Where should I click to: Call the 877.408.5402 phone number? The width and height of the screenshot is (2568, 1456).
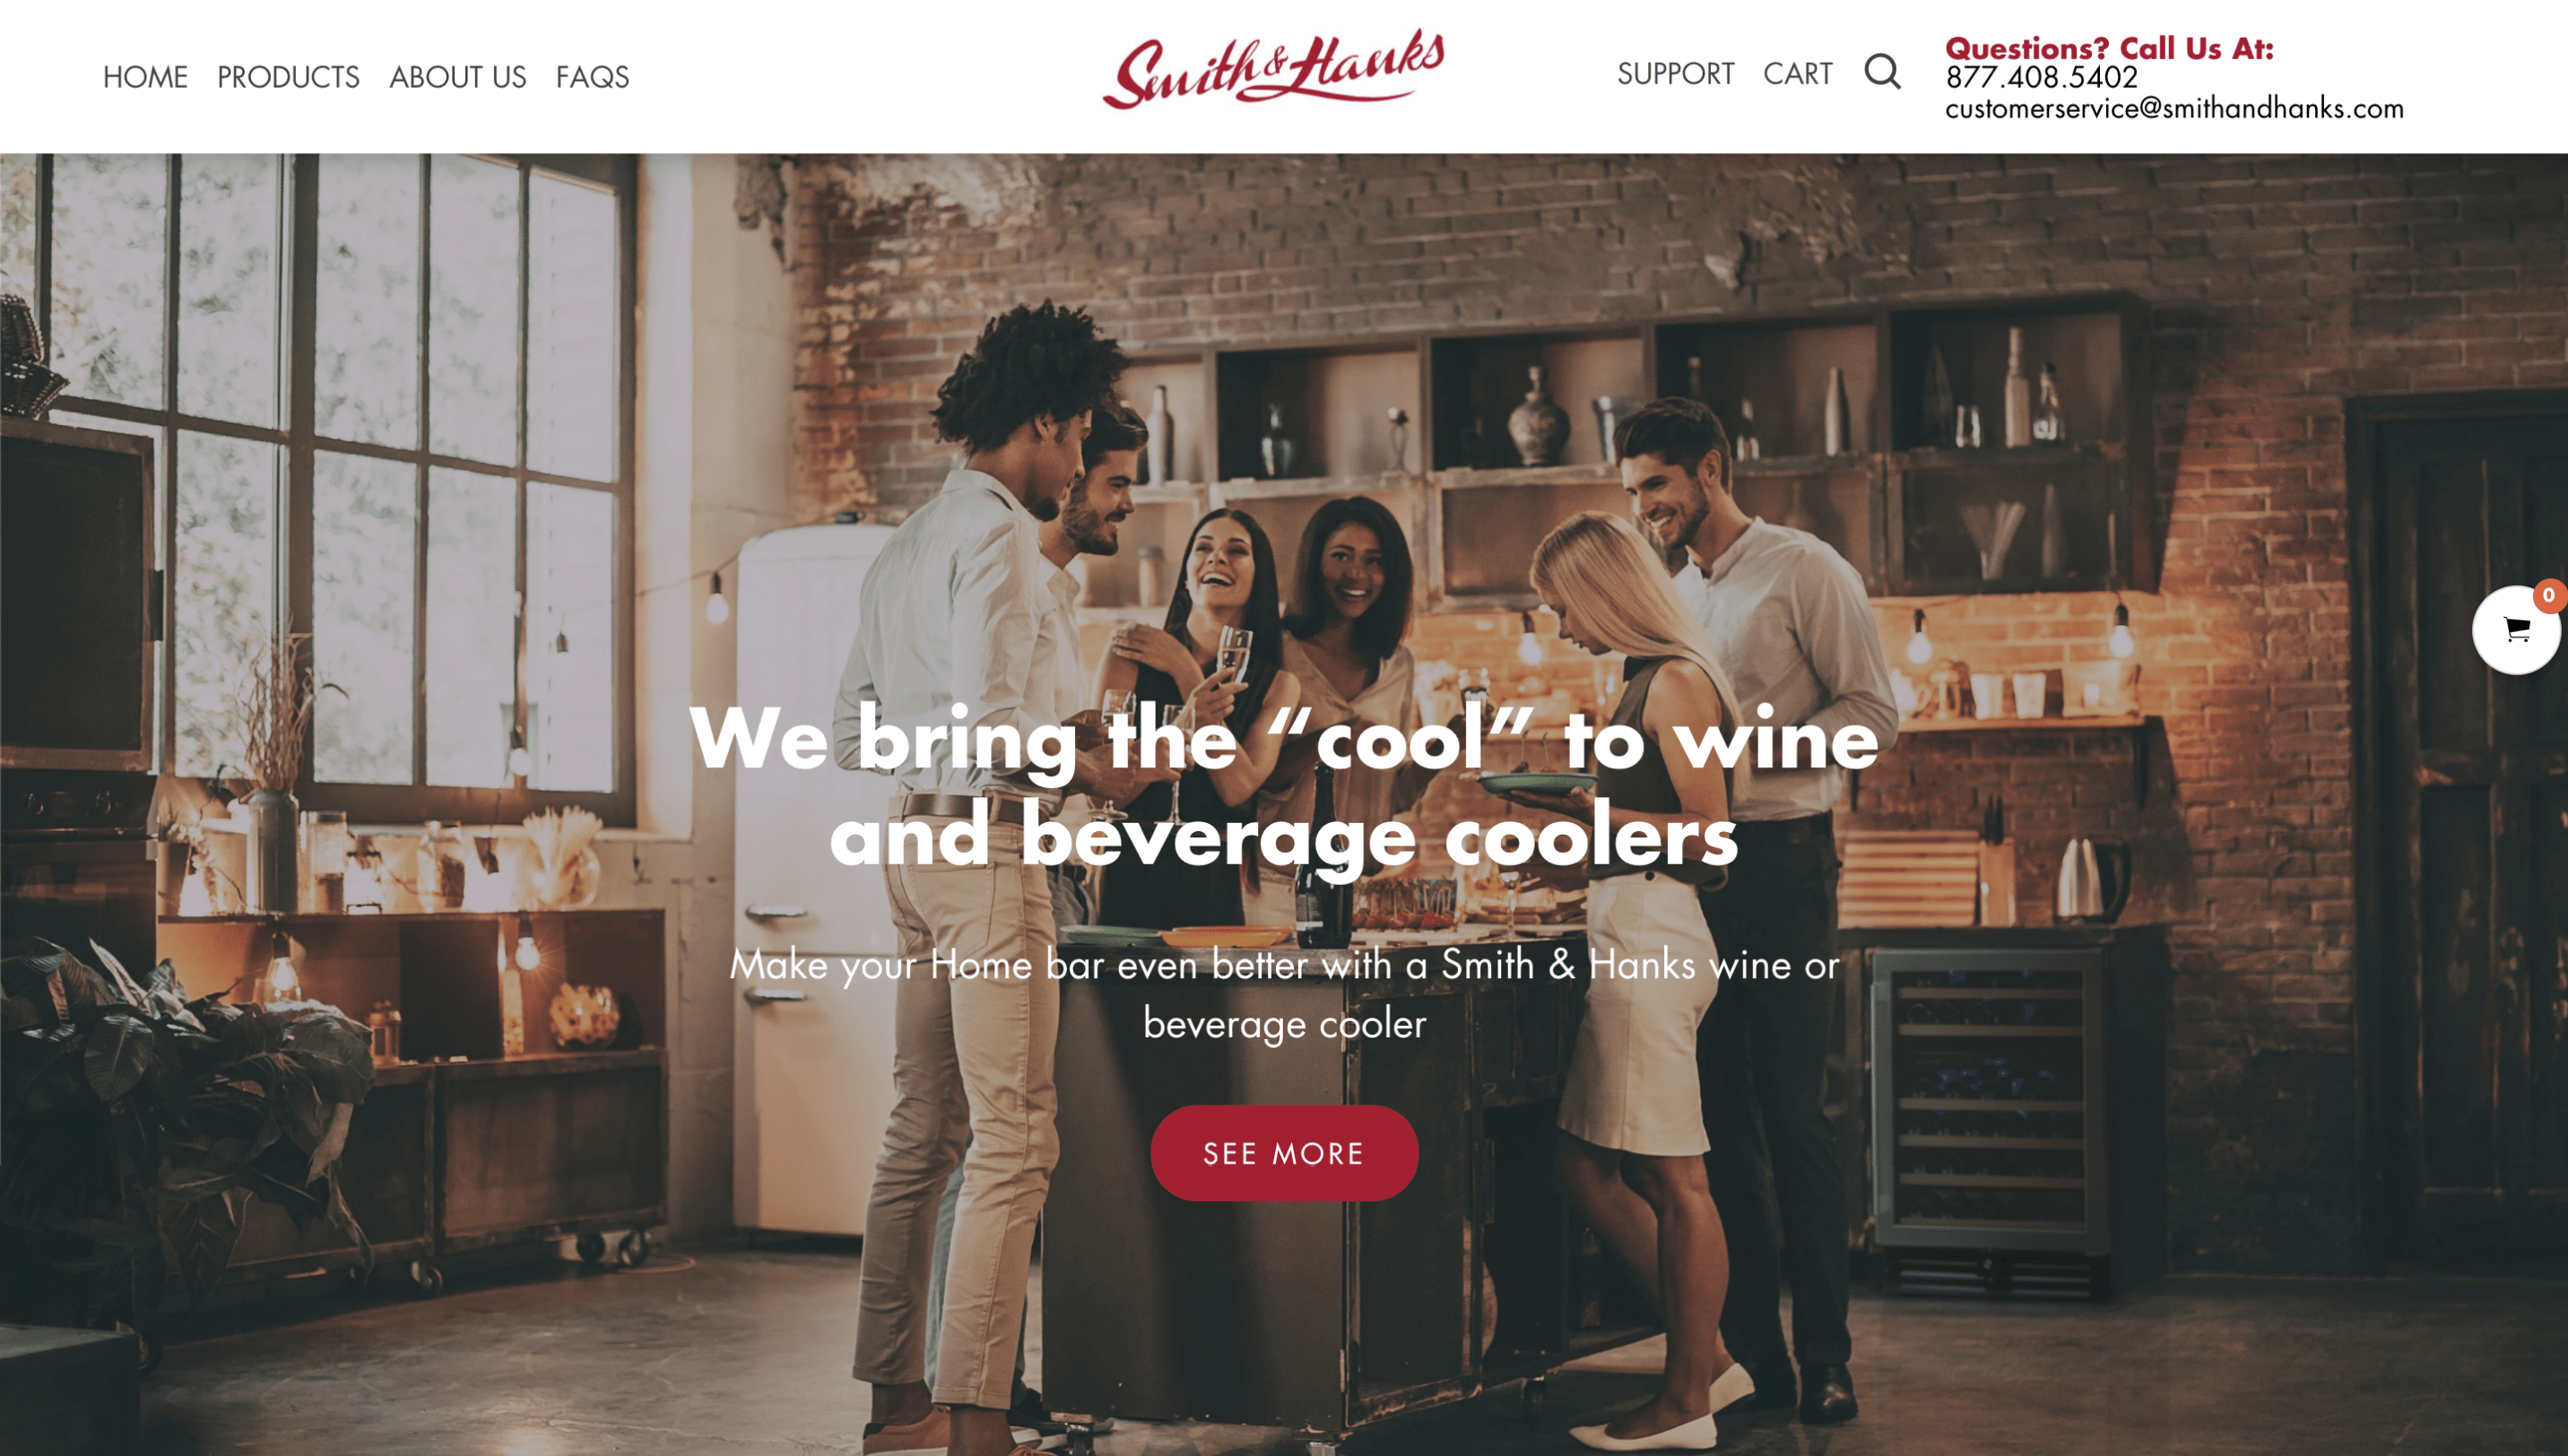tap(2041, 77)
